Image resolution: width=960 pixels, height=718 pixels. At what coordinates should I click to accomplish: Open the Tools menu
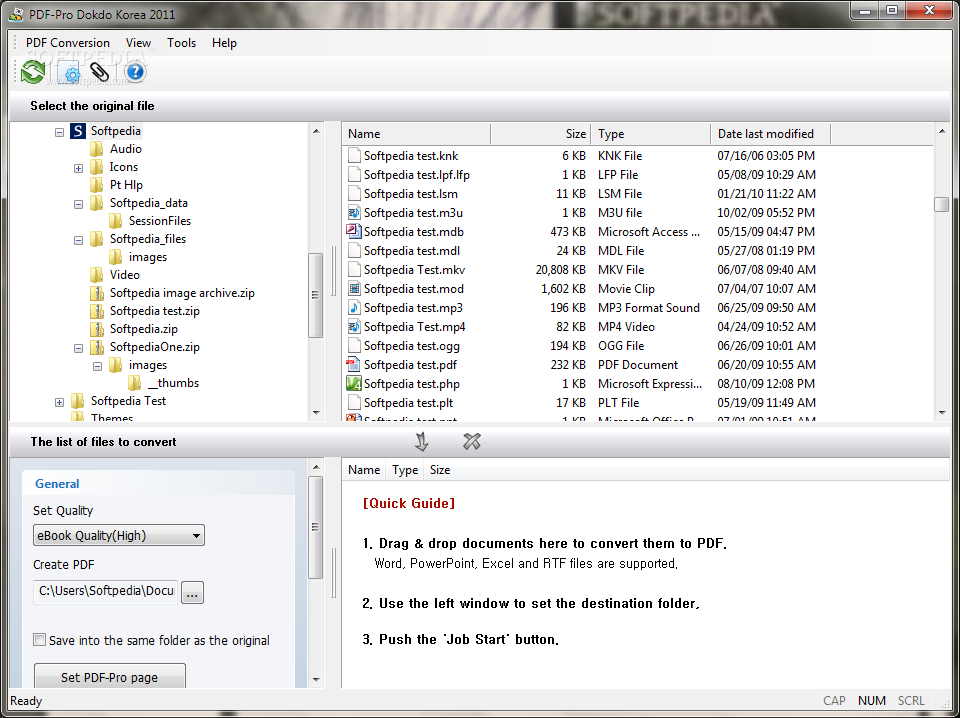[182, 43]
